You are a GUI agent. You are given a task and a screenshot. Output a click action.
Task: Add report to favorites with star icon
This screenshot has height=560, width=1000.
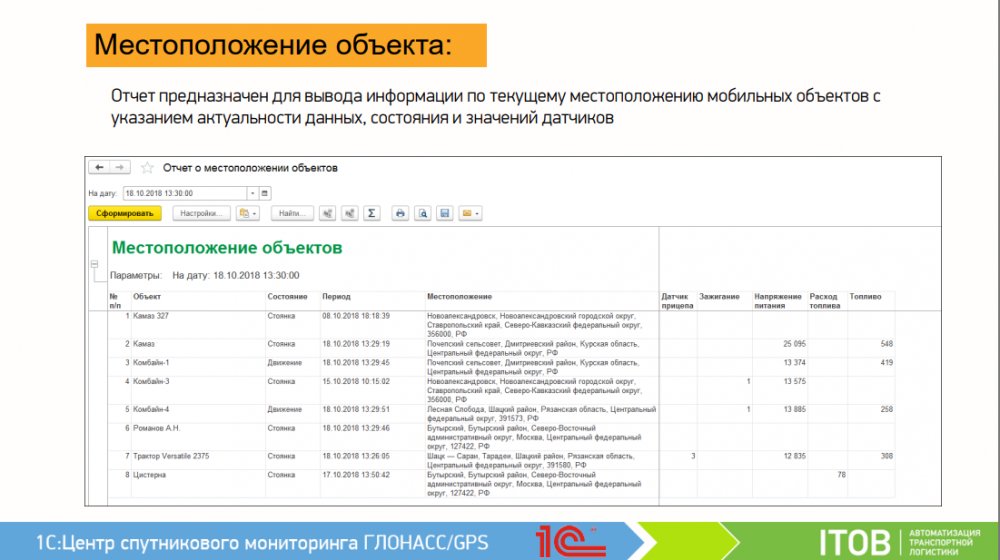(147, 168)
